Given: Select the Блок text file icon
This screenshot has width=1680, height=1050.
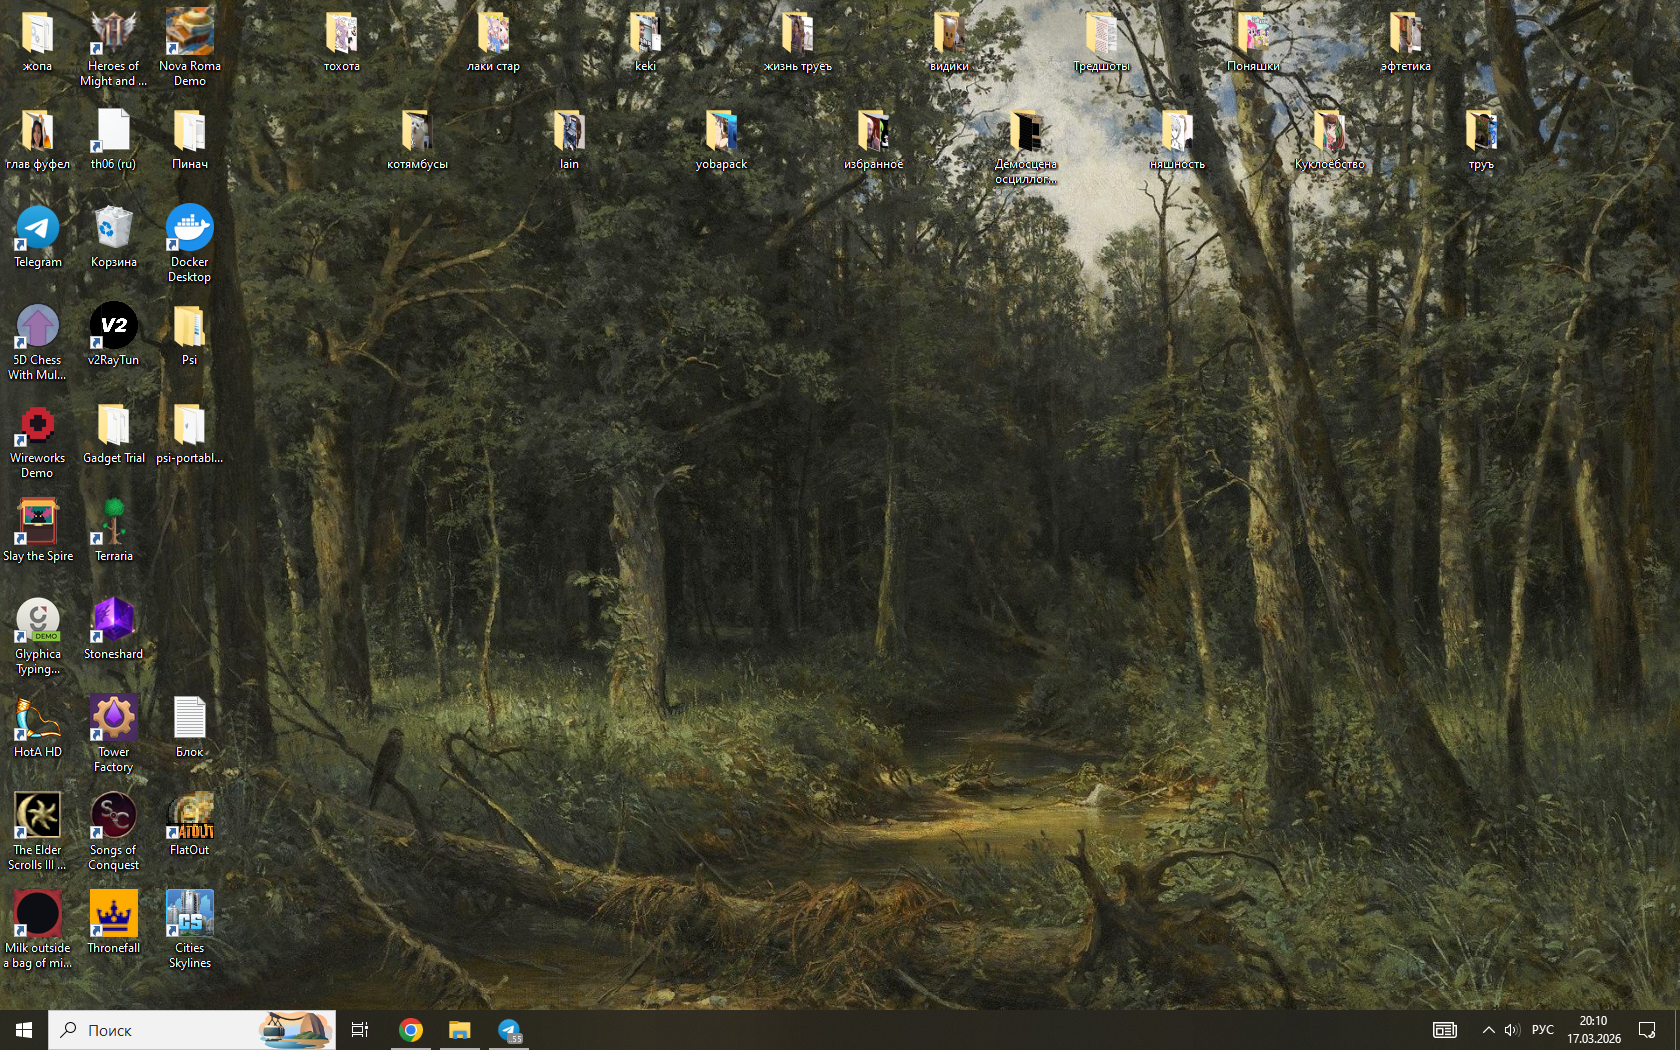Looking at the screenshot, I should pyautogui.click(x=190, y=727).
